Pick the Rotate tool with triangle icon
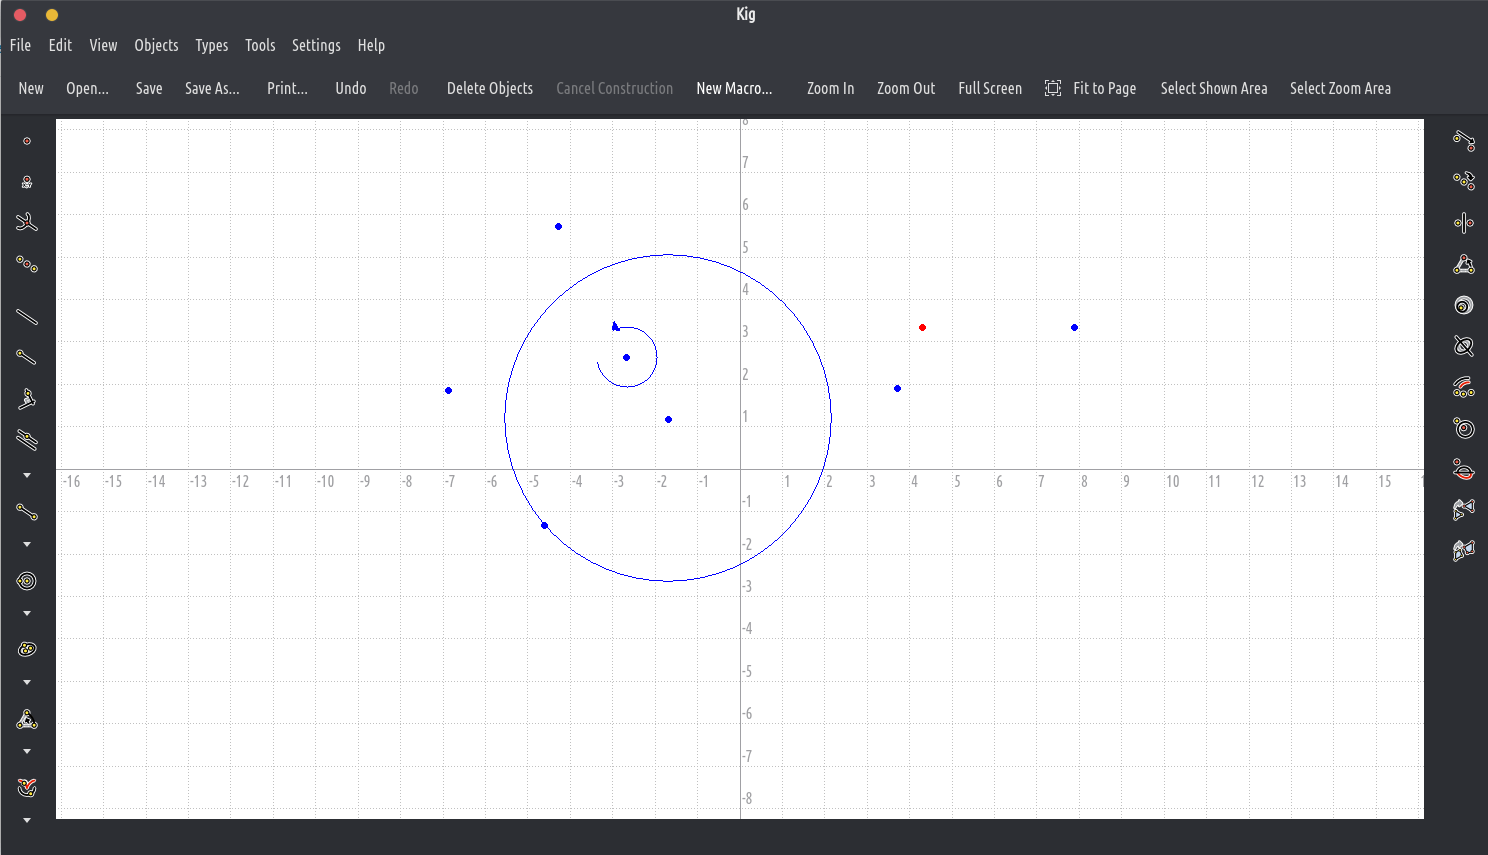The width and height of the screenshot is (1488, 855). click(1464, 264)
